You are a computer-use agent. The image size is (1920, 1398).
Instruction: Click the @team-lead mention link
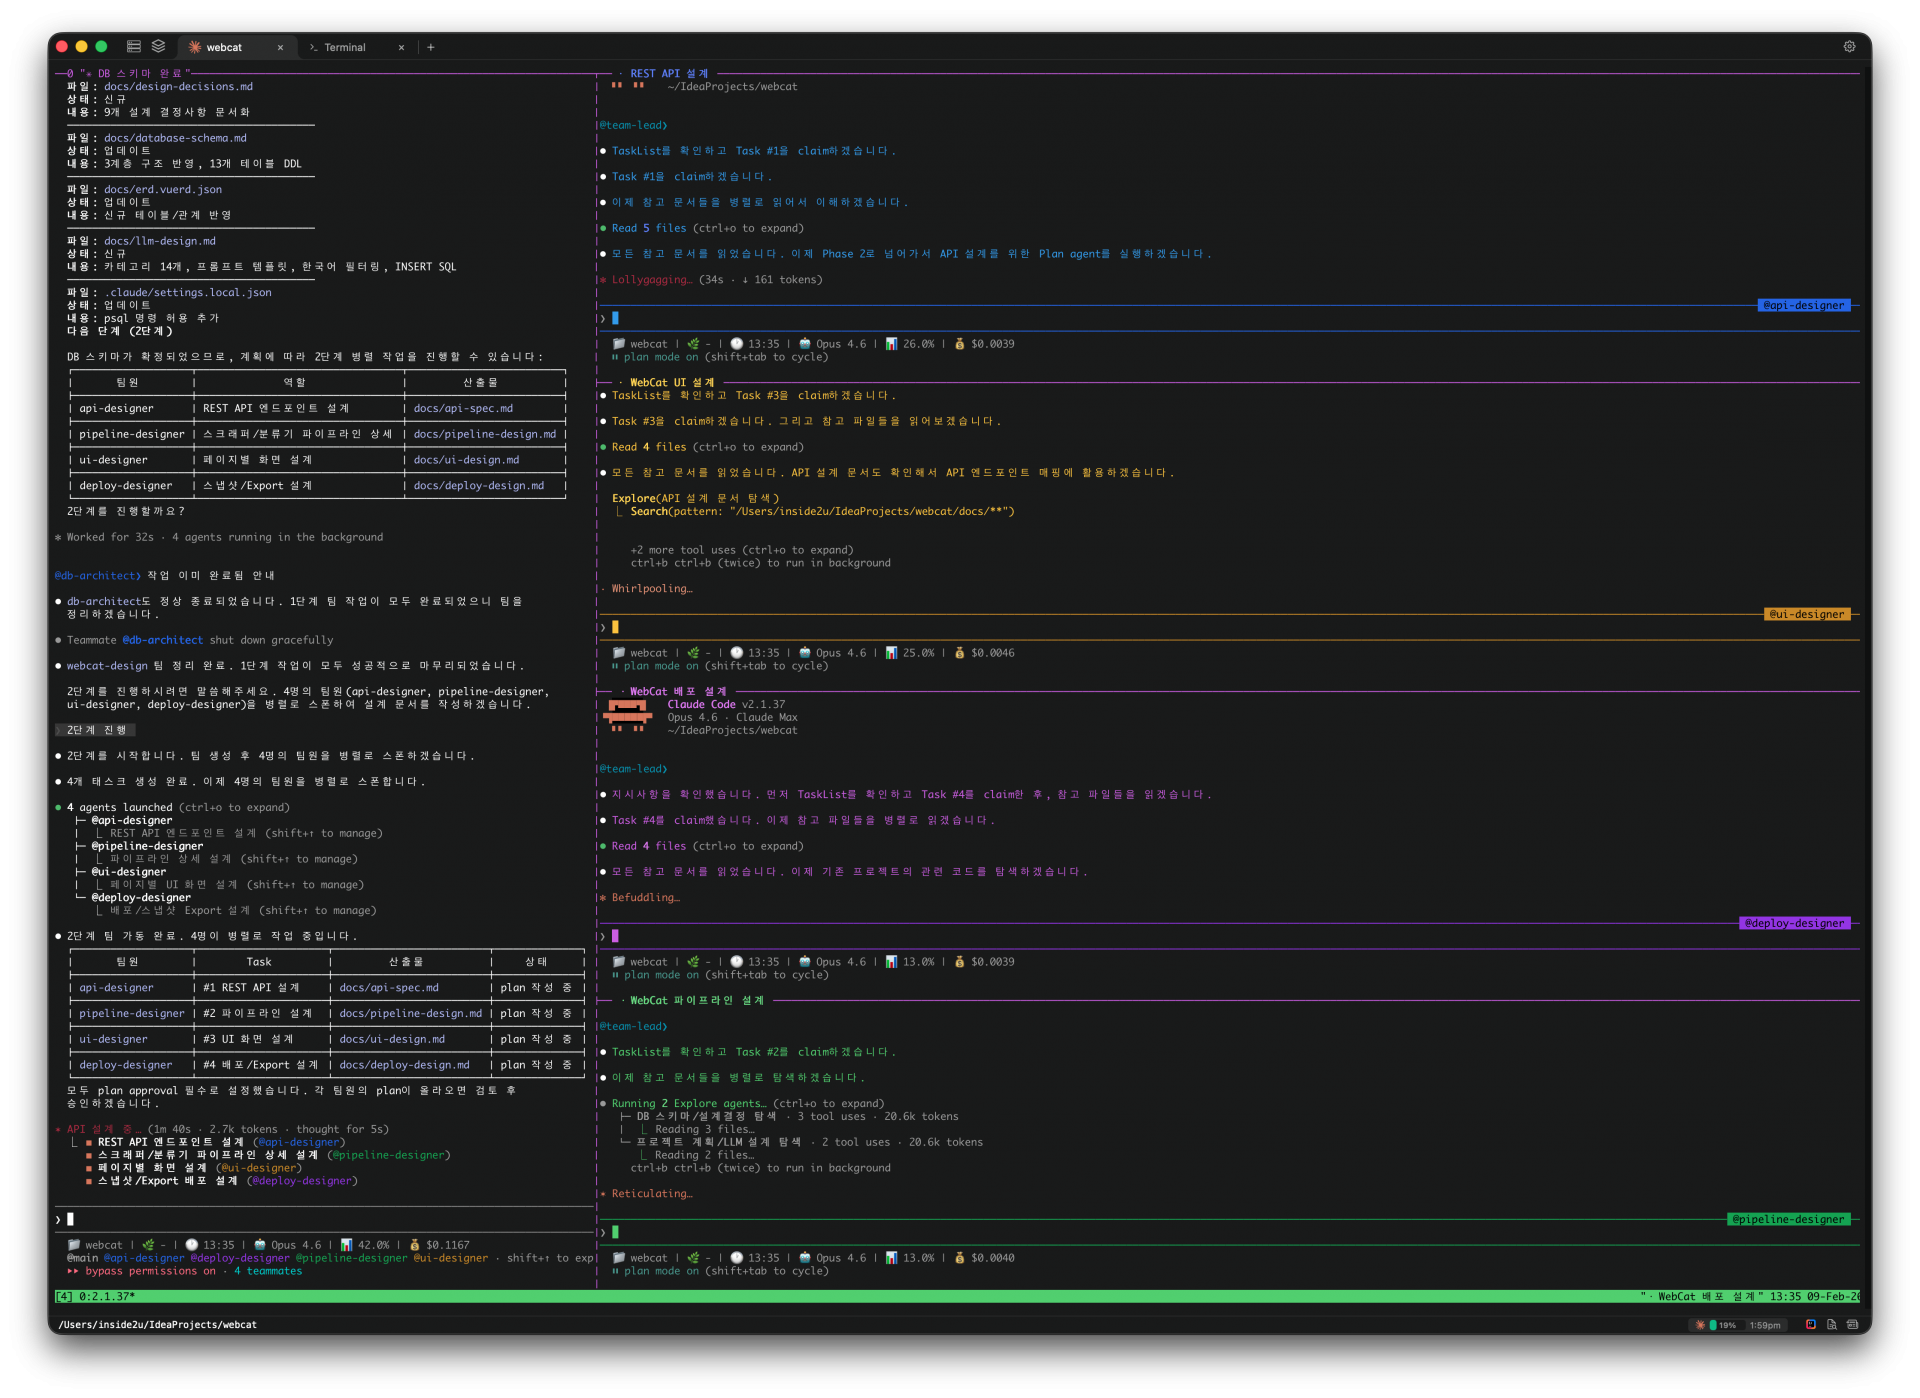(631, 125)
